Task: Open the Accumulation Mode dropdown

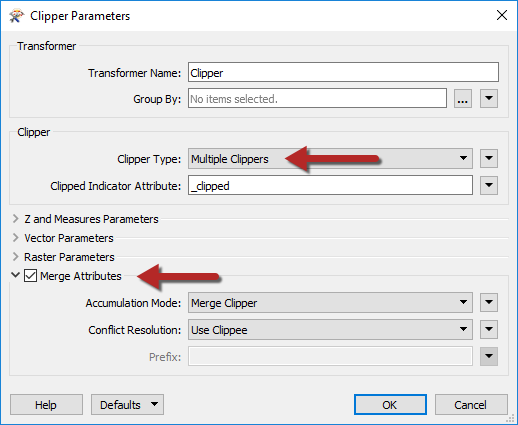Action: click(330, 303)
